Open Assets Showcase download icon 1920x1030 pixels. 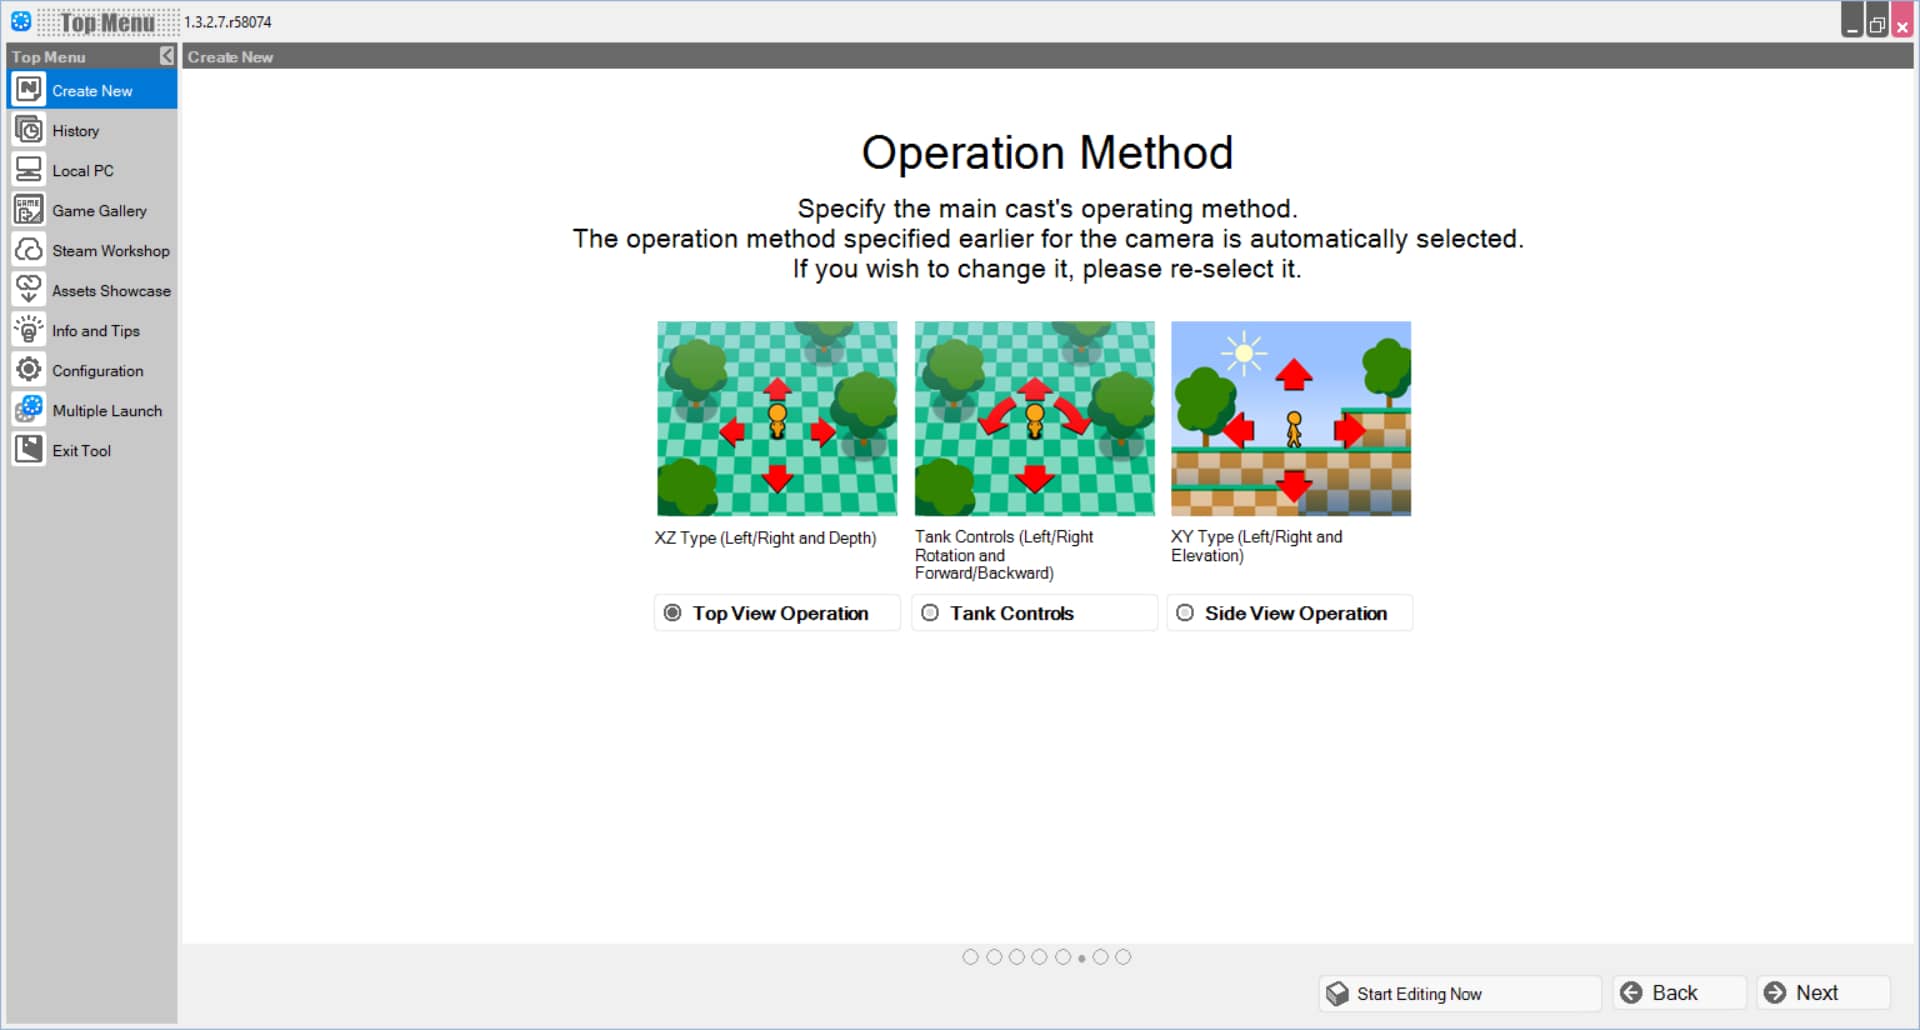29,290
